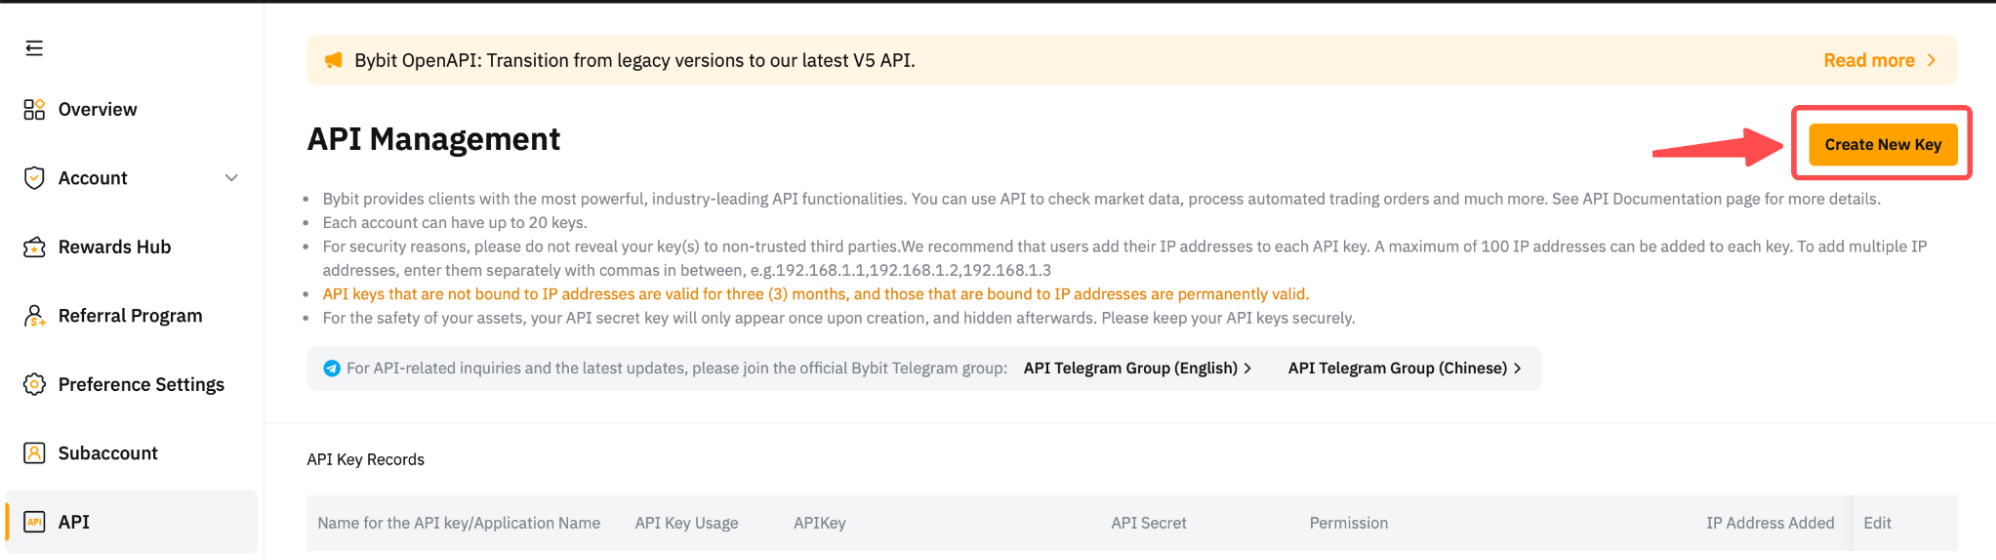Click the Overview grid icon
Image resolution: width=1996 pixels, height=560 pixels.
34,109
